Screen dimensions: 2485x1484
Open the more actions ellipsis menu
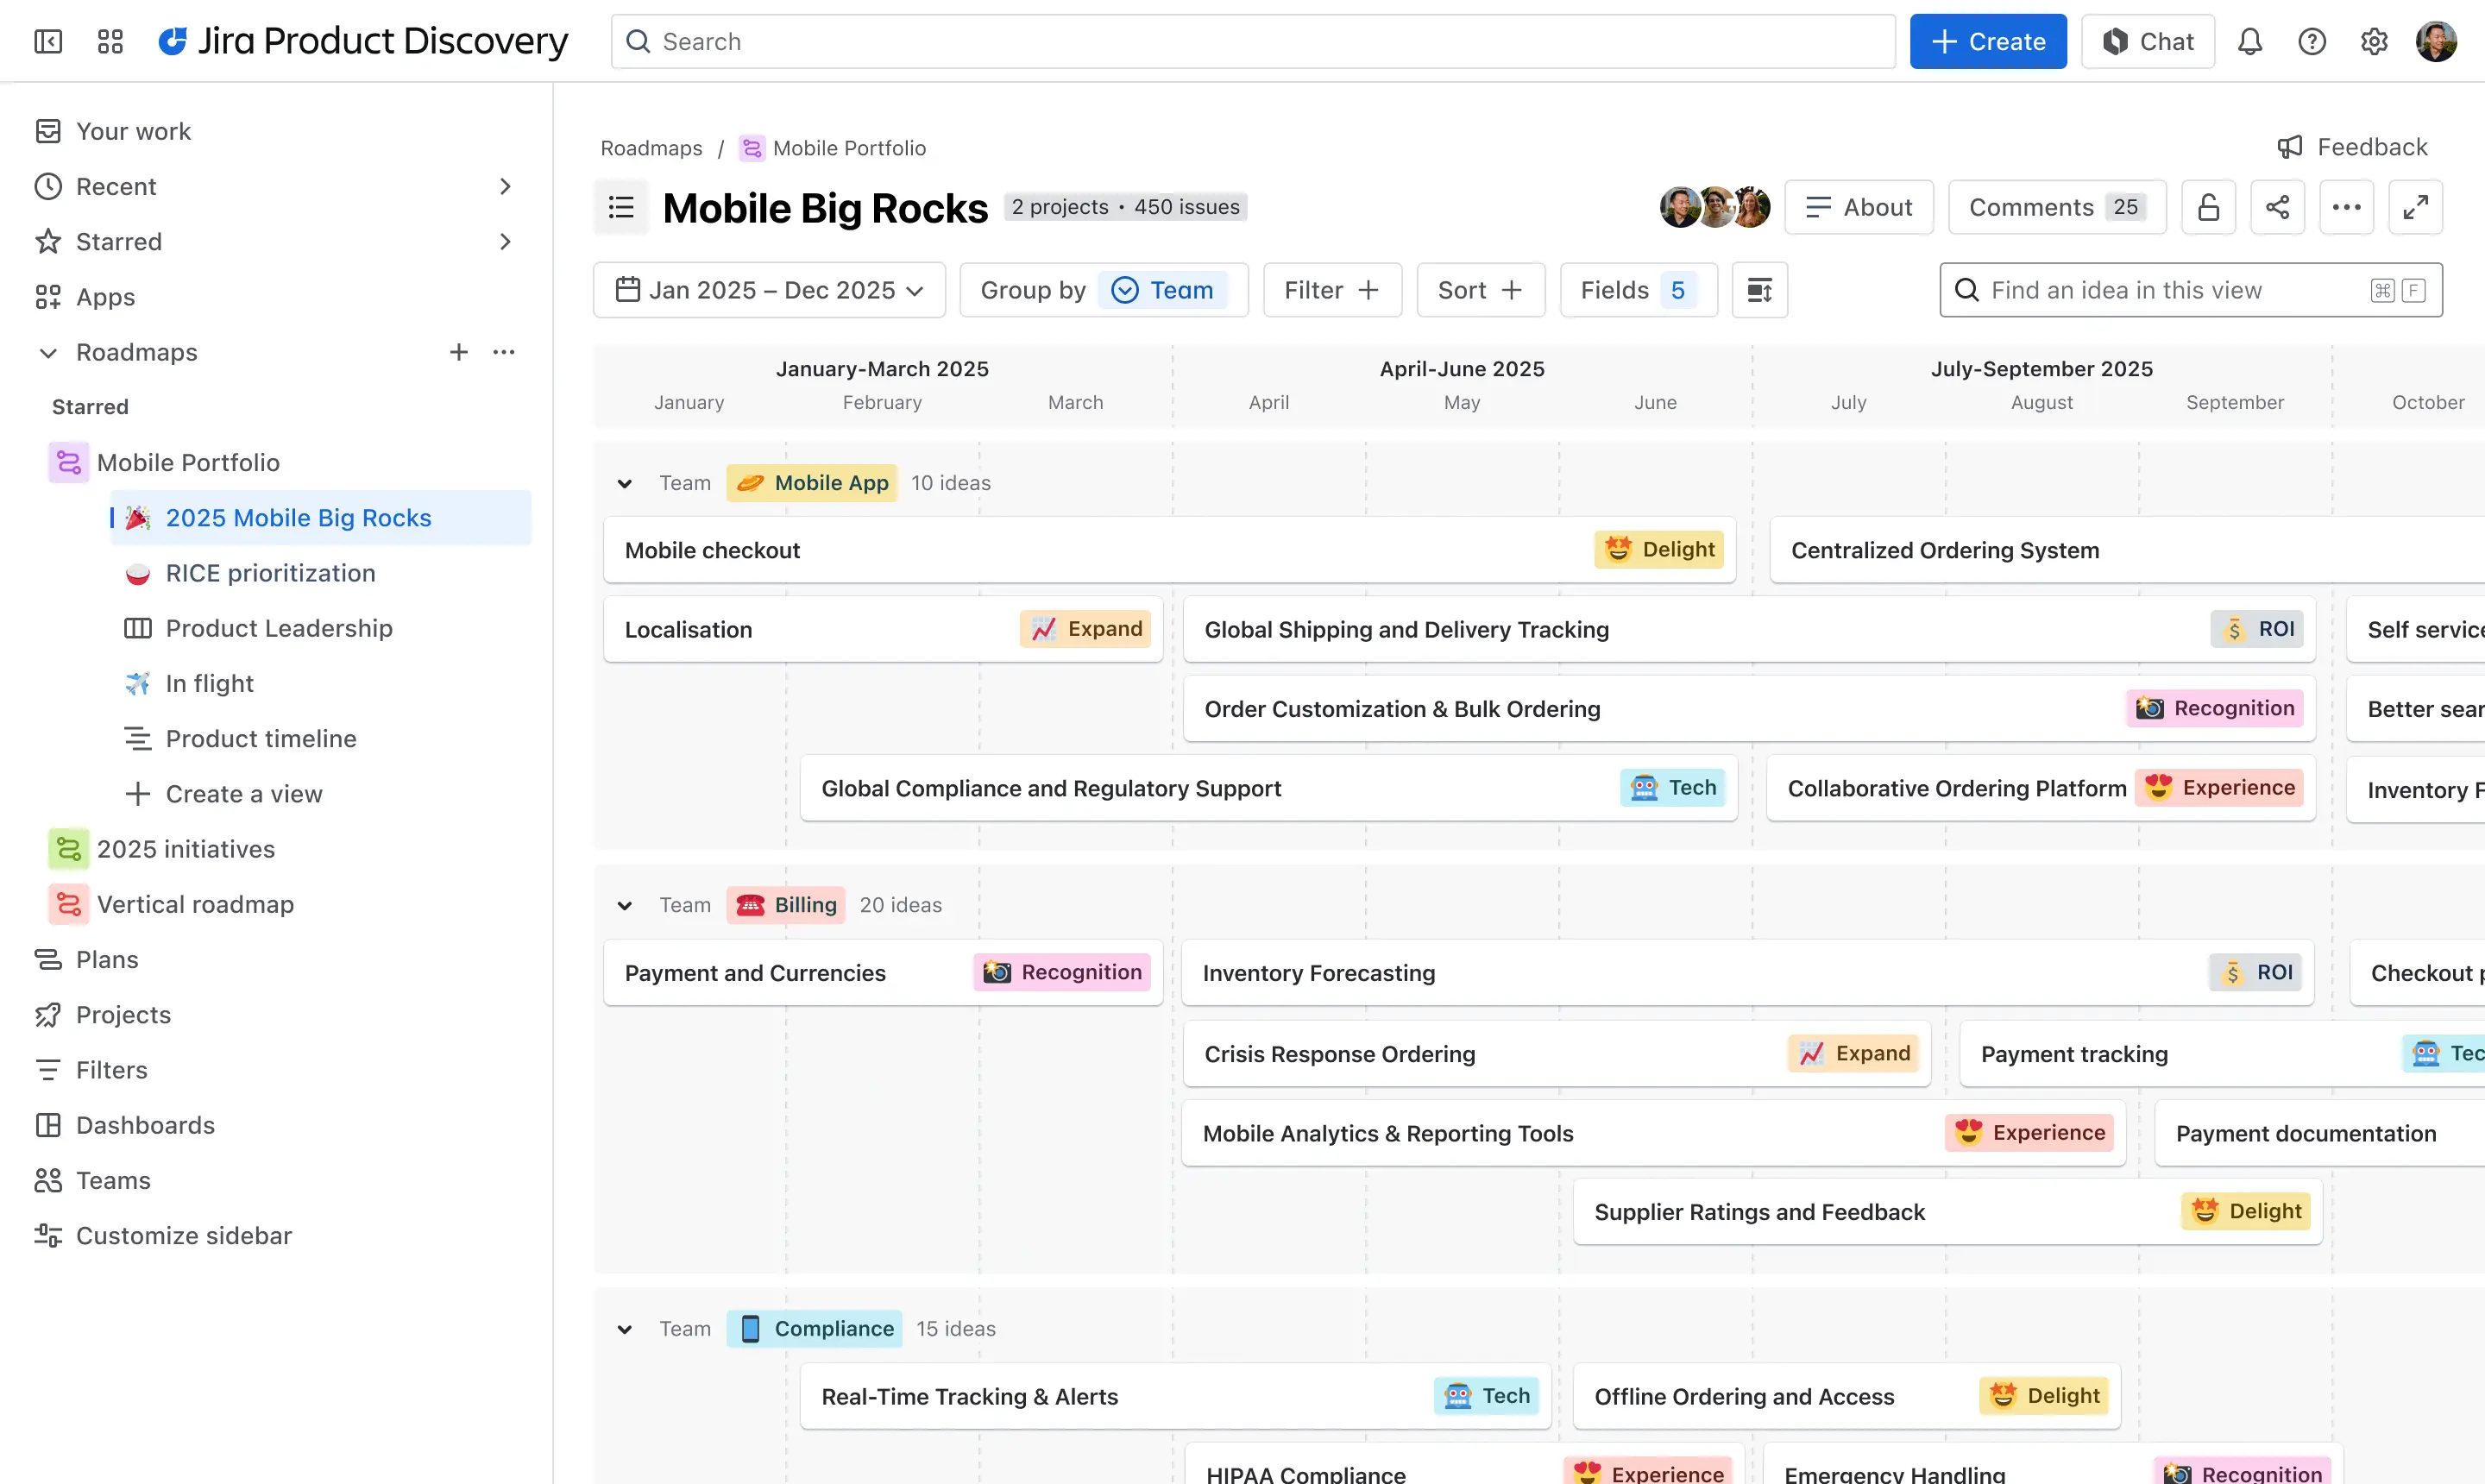click(x=2346, y=207)
